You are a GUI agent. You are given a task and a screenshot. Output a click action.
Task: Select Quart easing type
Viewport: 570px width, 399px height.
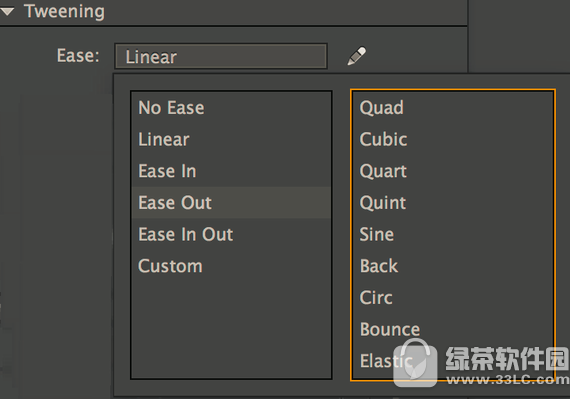tap(453, 171)
